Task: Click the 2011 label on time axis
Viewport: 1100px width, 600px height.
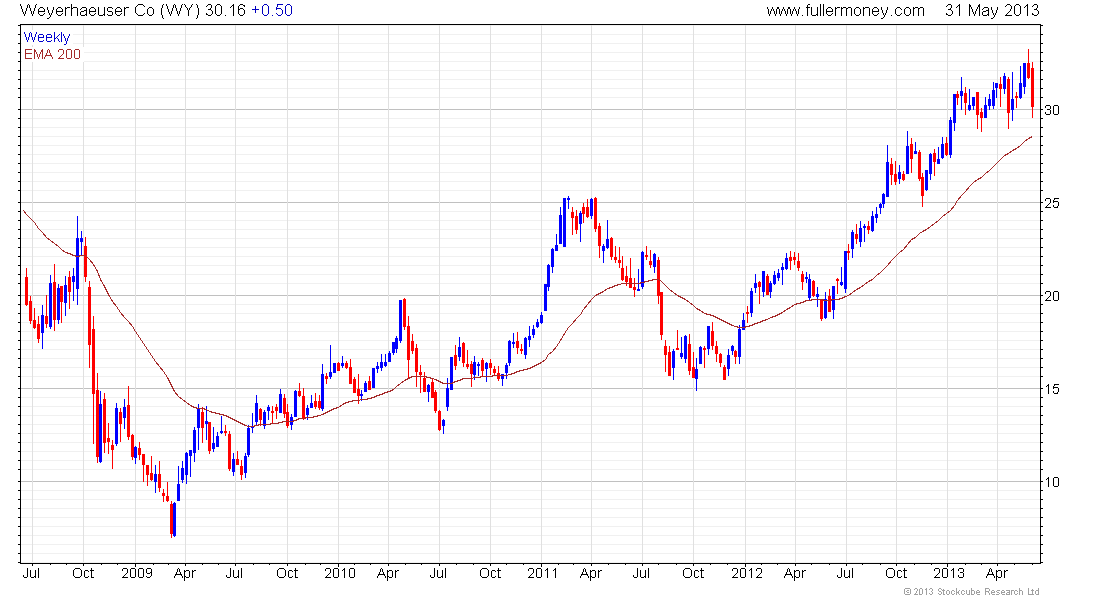Action: (x=543, y=573)
